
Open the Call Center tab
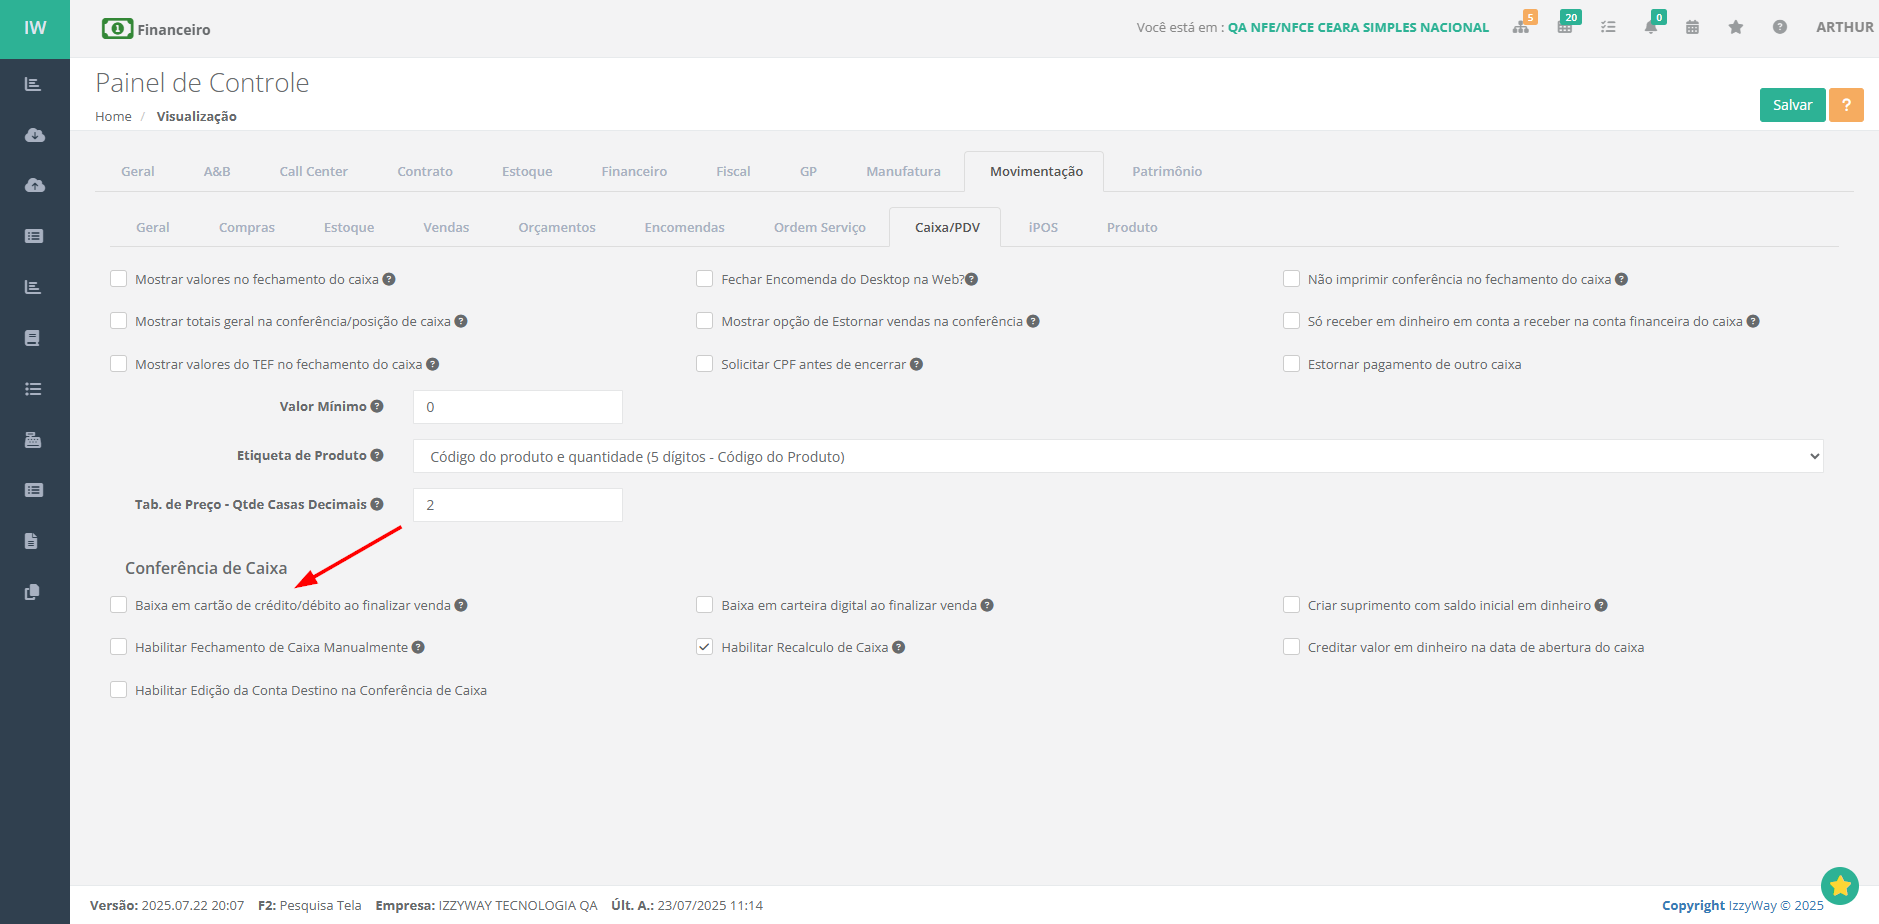pyautogui.click(x=313, y=171)
